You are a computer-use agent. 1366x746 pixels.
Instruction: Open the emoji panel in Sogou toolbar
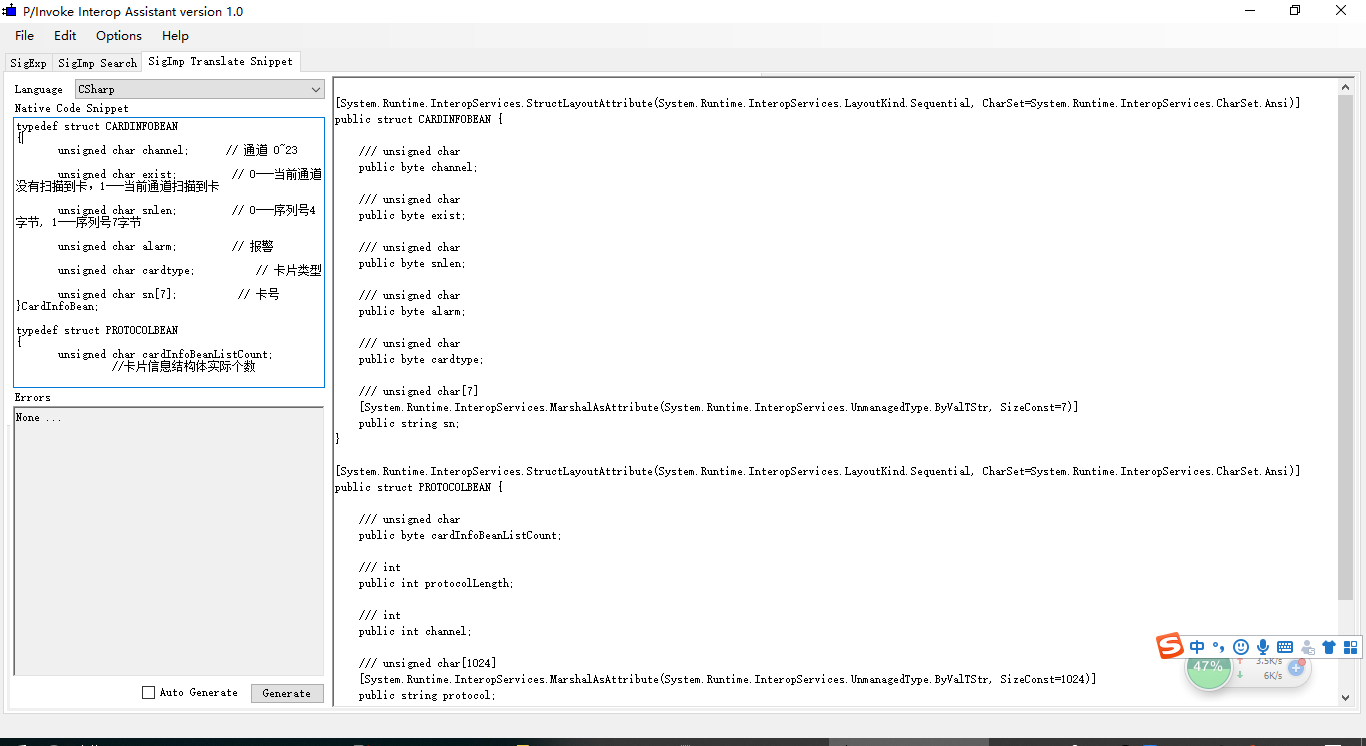pyautogui.click(x=1241, y=647)
